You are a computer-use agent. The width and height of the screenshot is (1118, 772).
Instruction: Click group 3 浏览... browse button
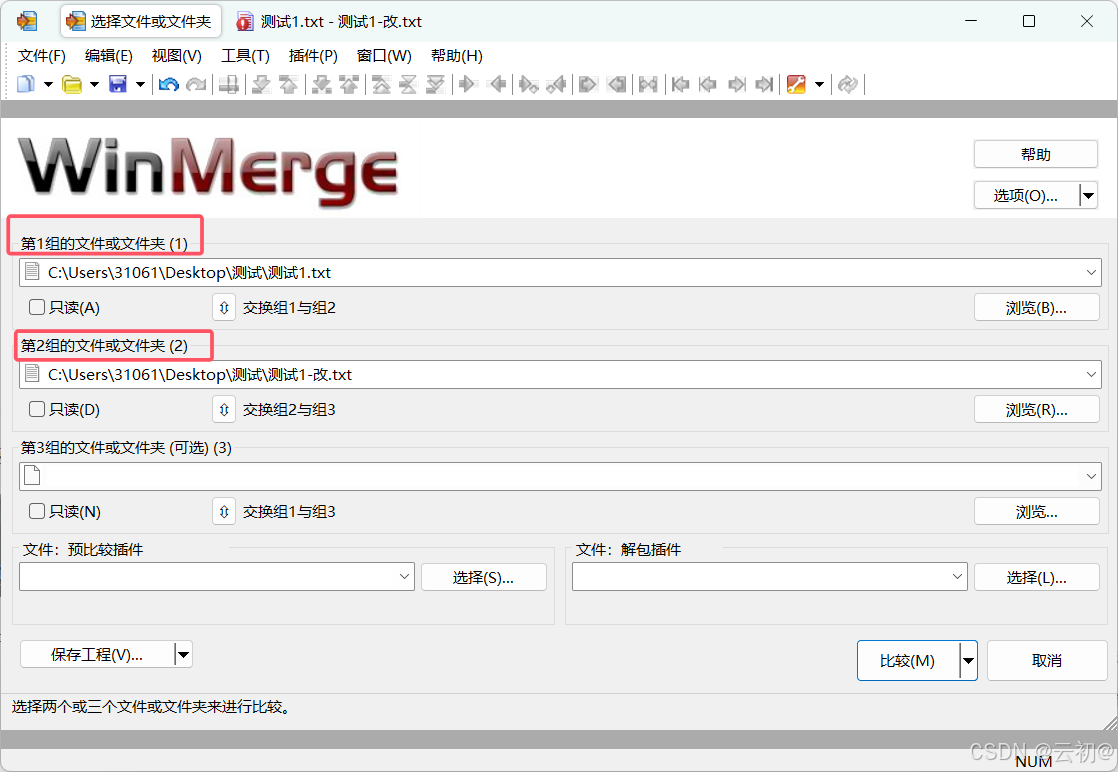pos(1036,512)
